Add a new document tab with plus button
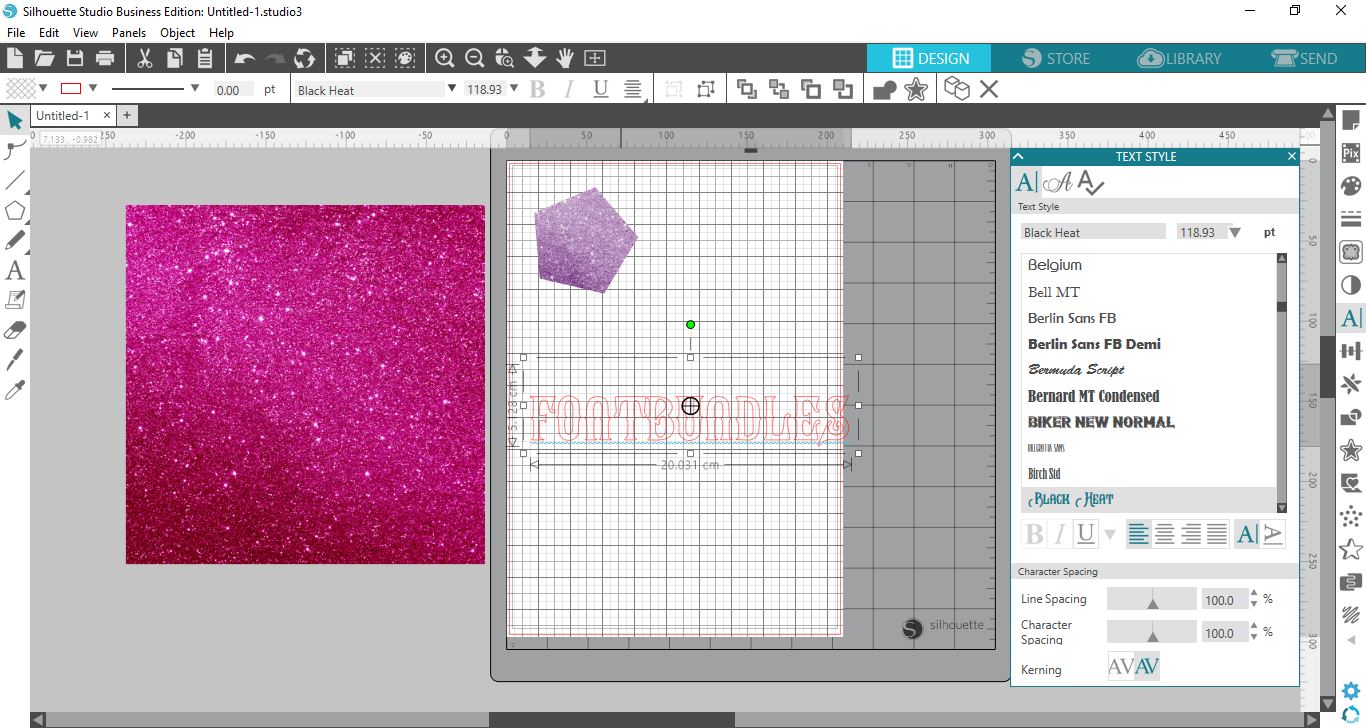The height and width of the screenshot is (728, 1366). (127, 116)
